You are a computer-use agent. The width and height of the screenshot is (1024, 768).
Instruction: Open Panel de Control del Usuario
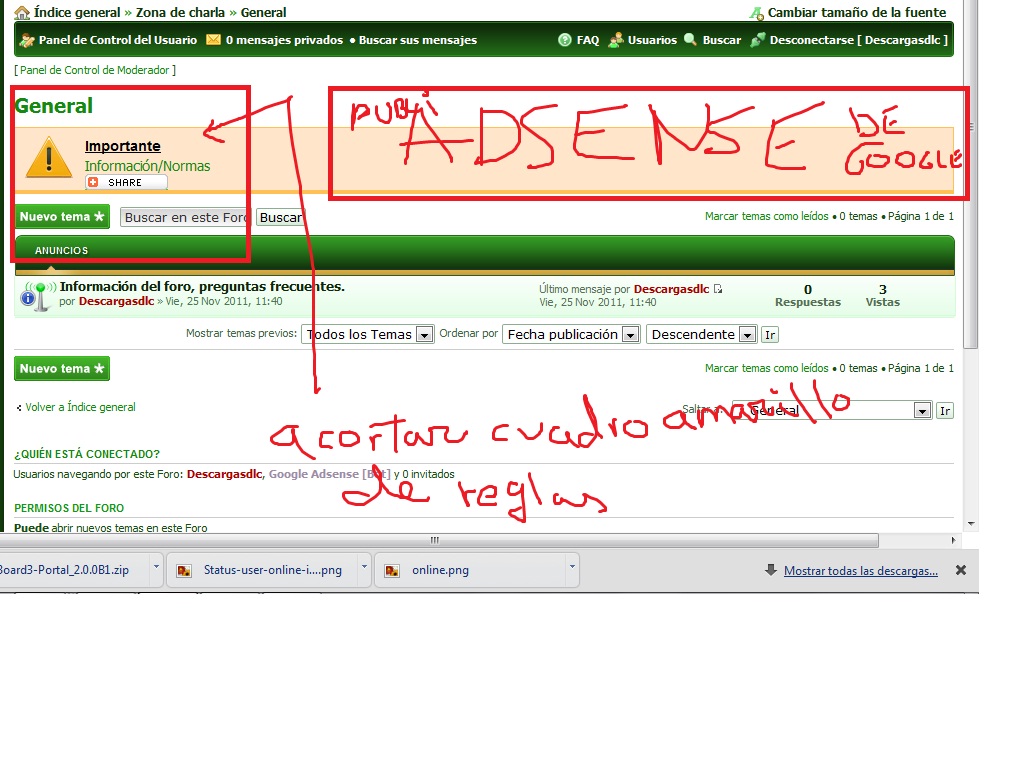coord(118,40)
